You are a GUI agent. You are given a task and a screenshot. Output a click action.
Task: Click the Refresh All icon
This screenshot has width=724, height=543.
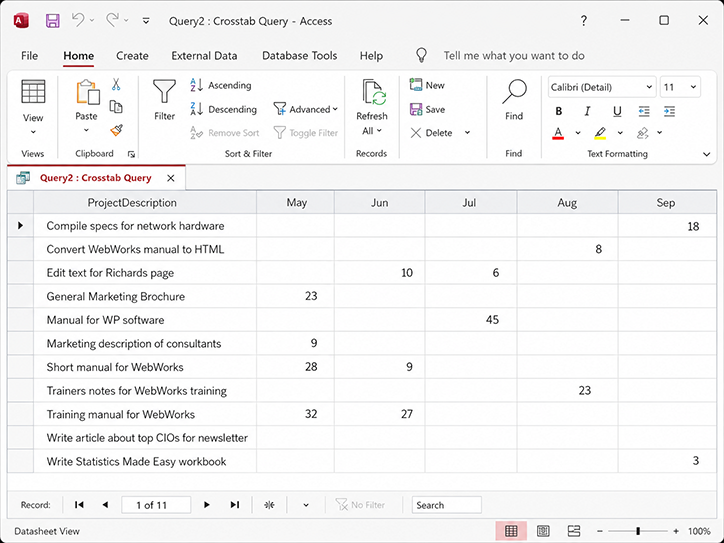click(x=373, y=93)
